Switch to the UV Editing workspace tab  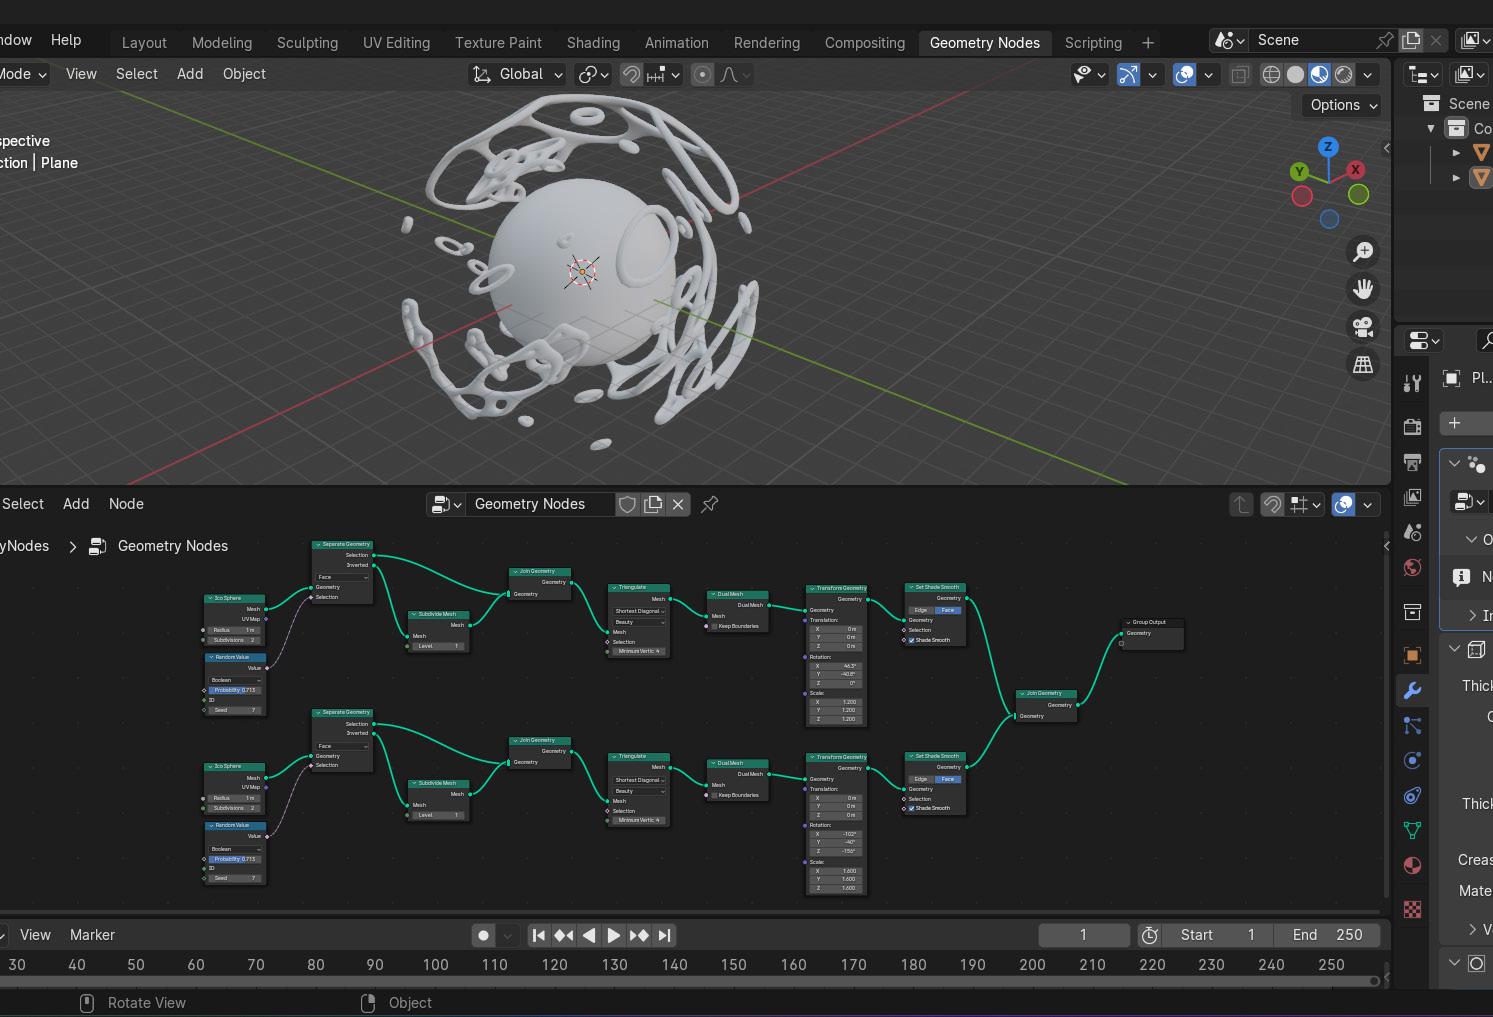point(396,43)
